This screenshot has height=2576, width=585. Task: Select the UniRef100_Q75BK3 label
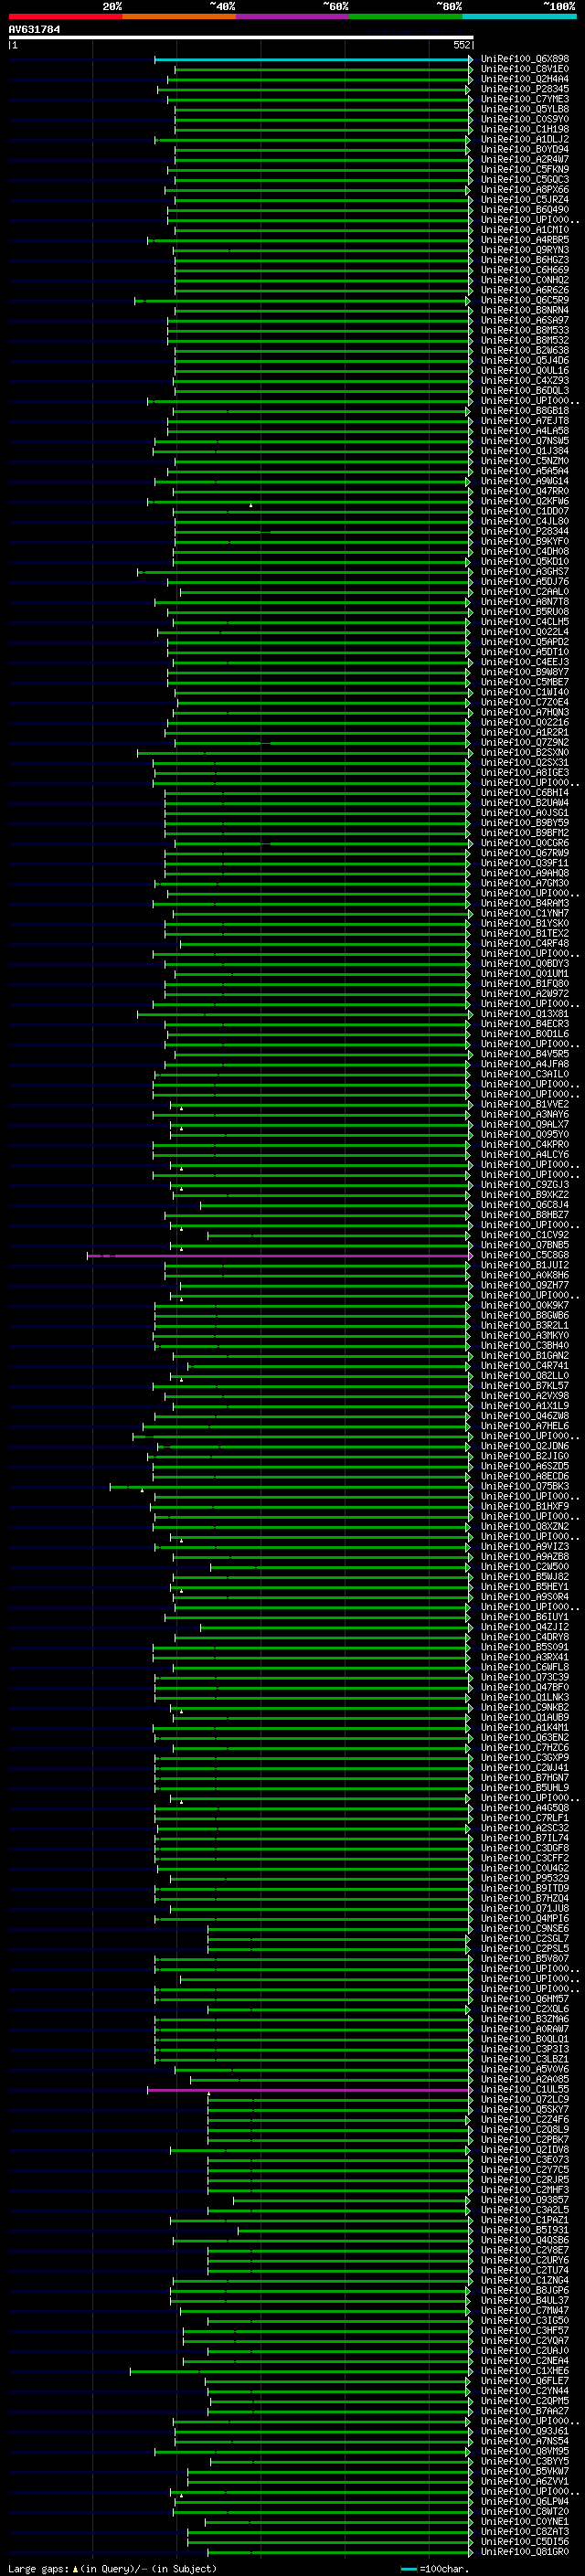tap(525, 1486)
